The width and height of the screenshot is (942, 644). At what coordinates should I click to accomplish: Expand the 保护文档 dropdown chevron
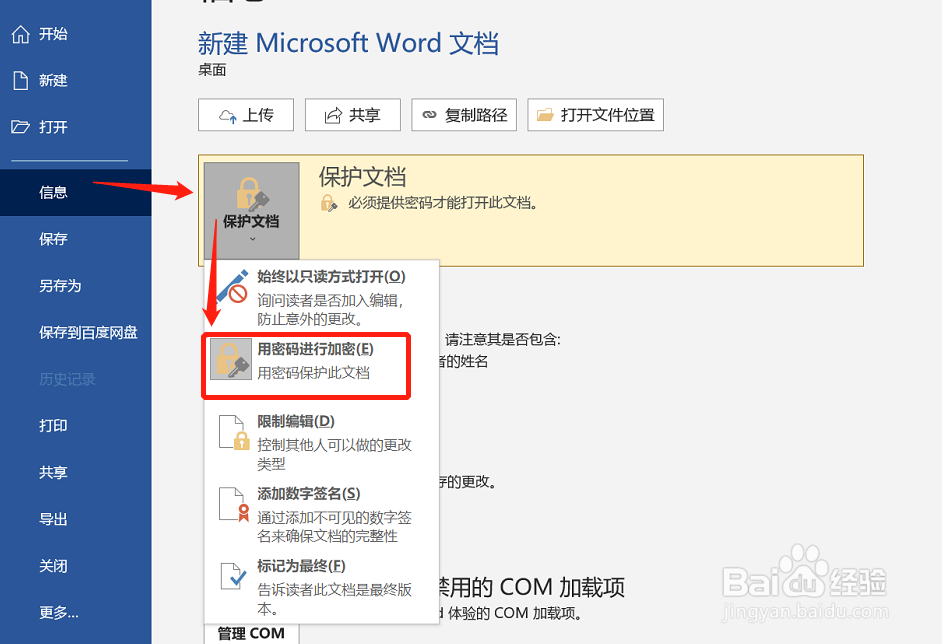click(252, 239)
